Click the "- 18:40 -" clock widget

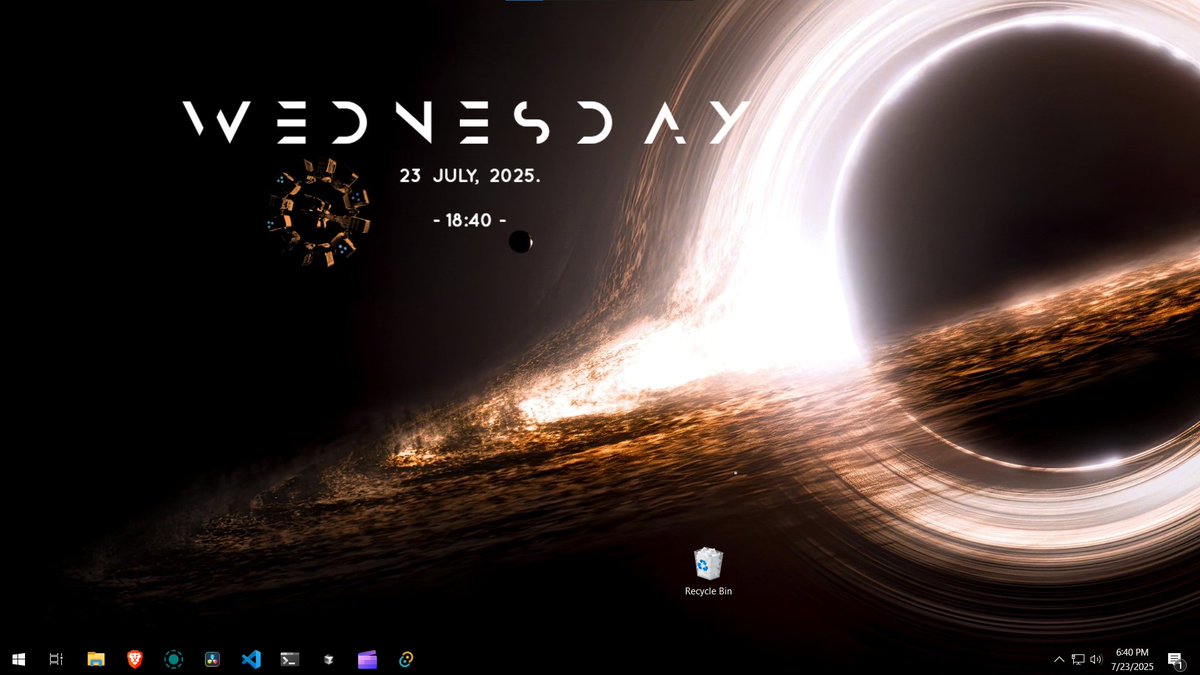click(470, 220)
